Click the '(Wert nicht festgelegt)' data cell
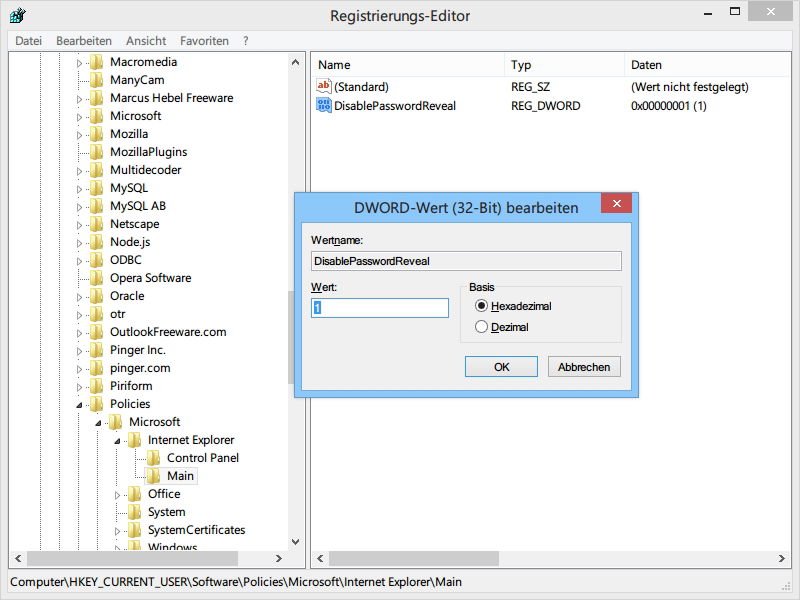Viewport: 800px width, 600px height. 689,87
